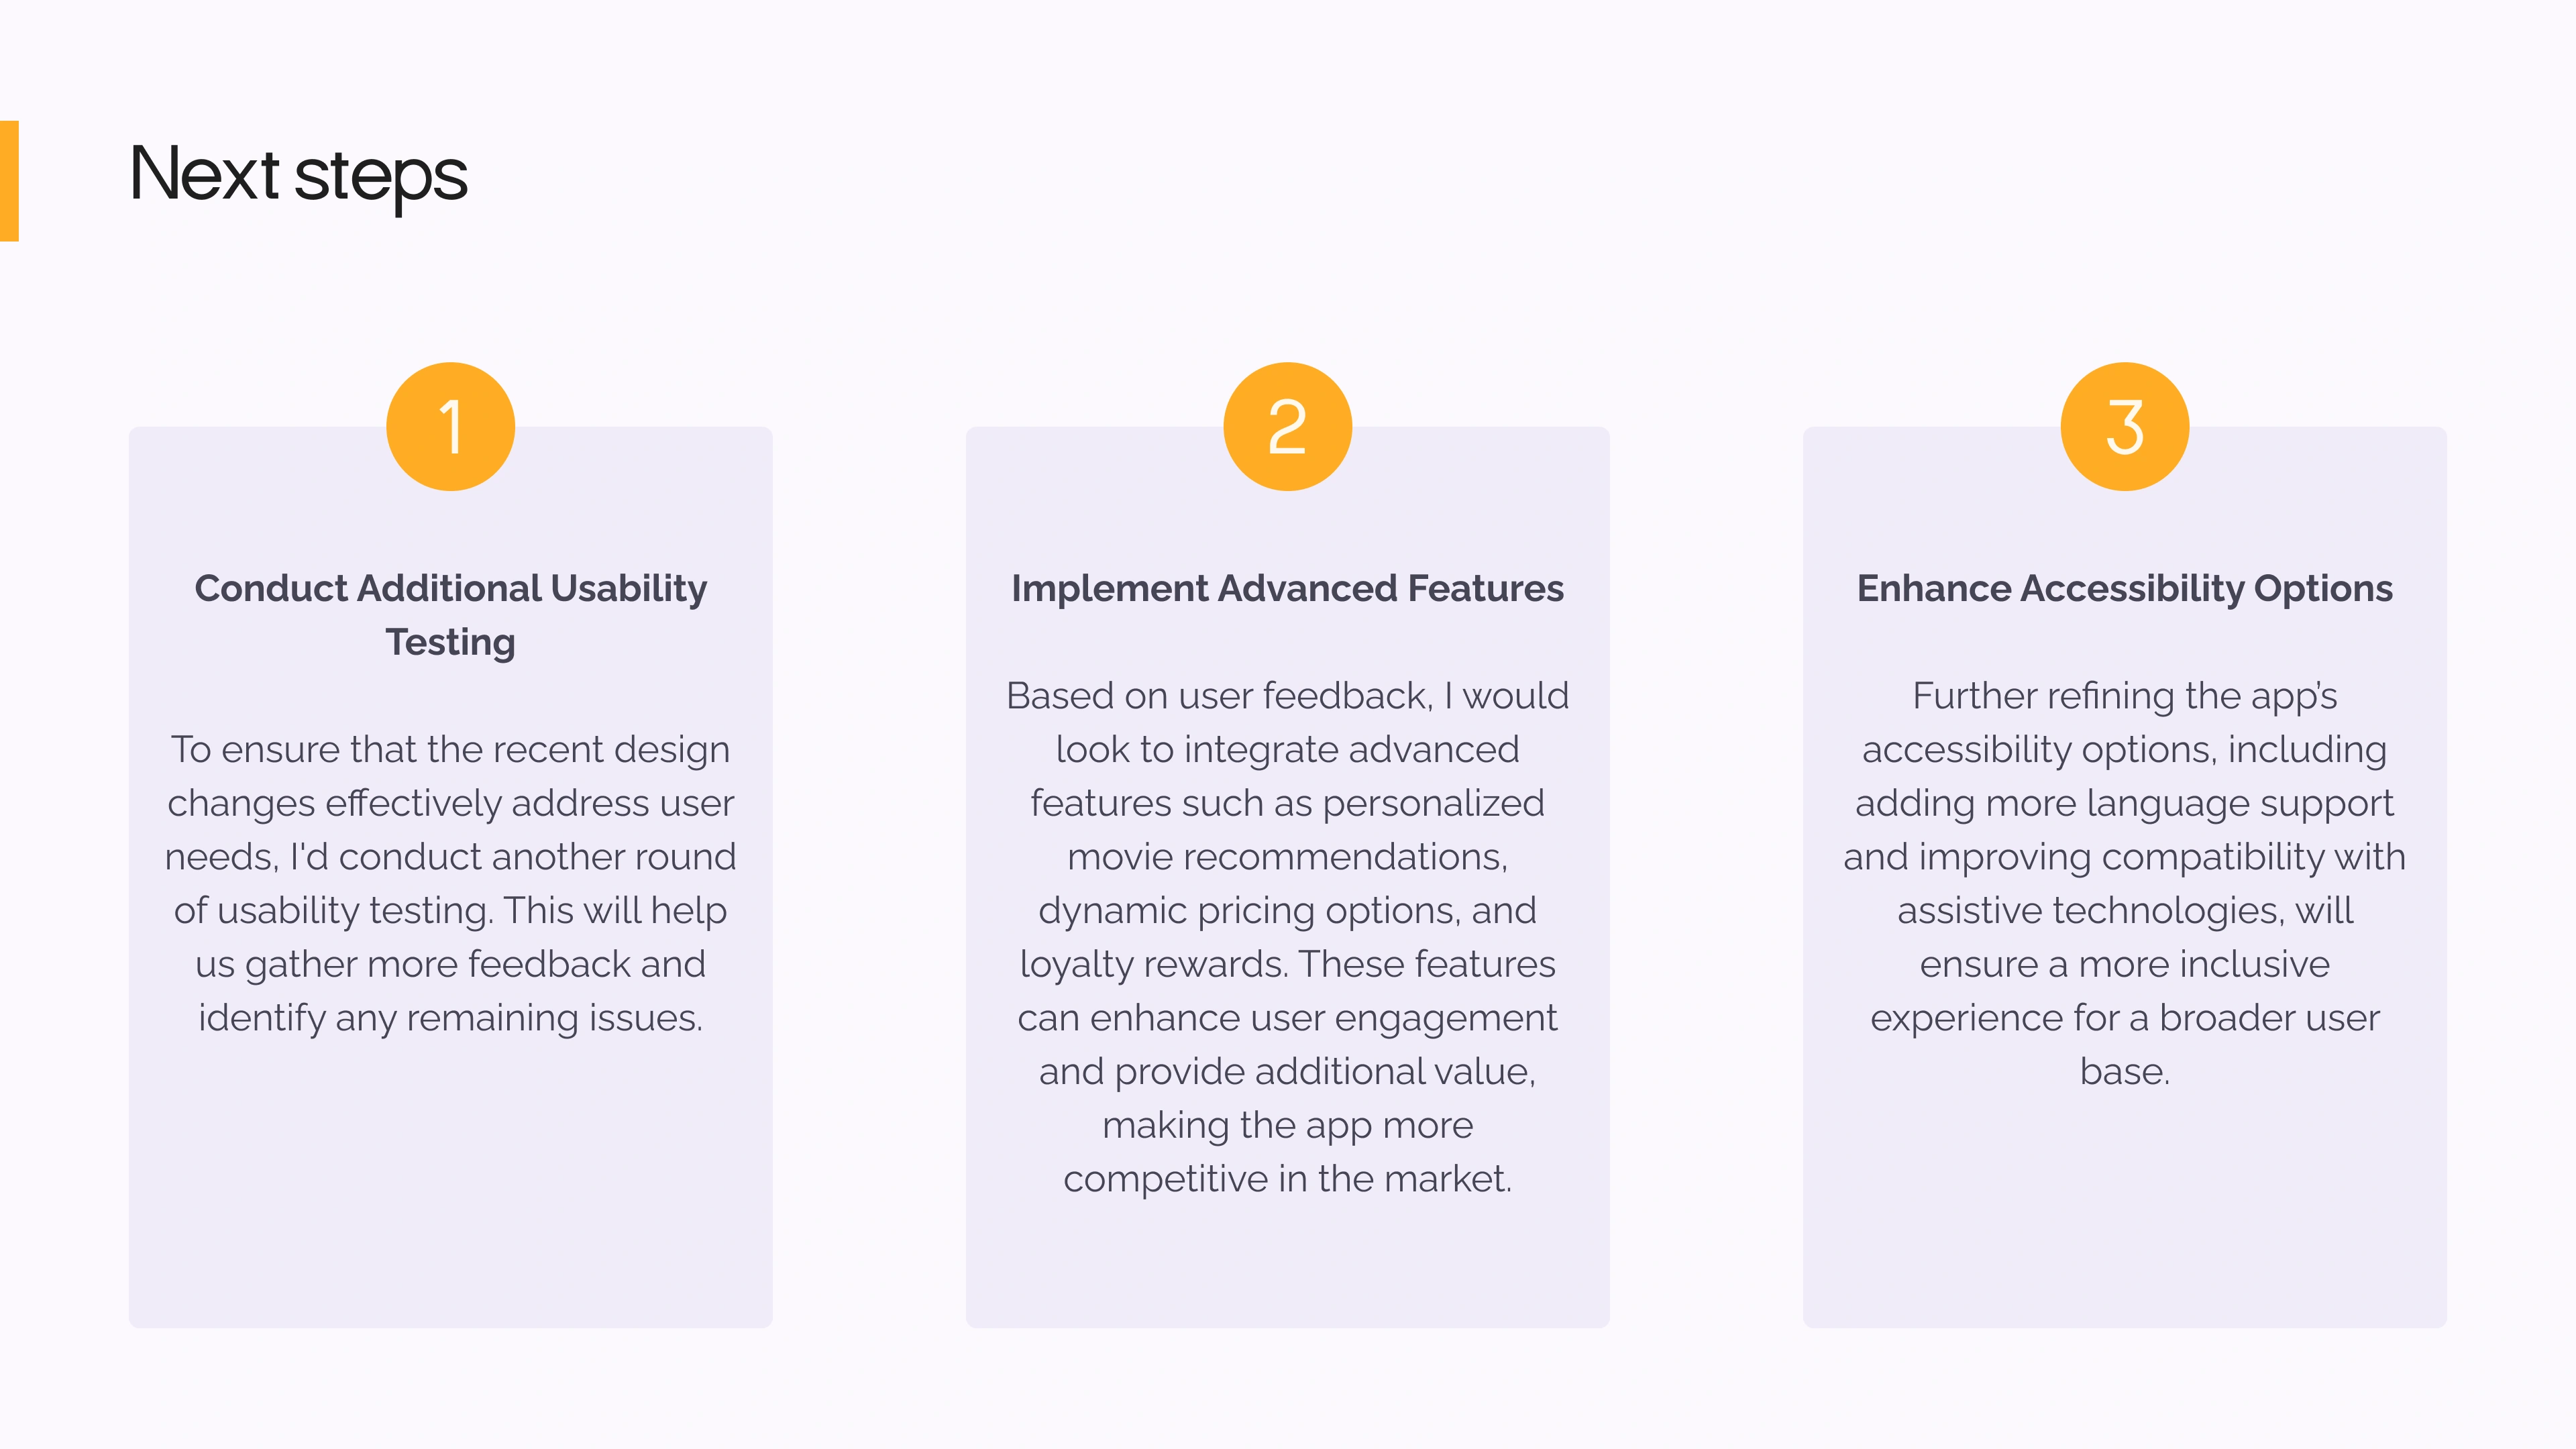Click "assistive technologies, will" text line
The width and height of the screenshot is (2576, 1449).
pyautogui.click(x=2124, y=911)
